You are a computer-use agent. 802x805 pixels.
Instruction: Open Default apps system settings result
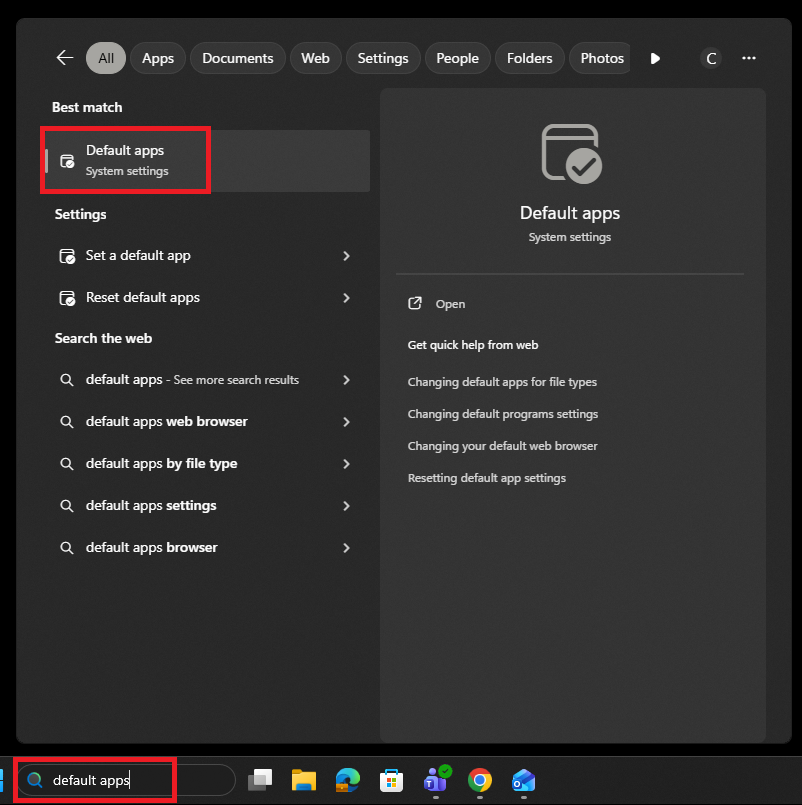tap(205, 161)
